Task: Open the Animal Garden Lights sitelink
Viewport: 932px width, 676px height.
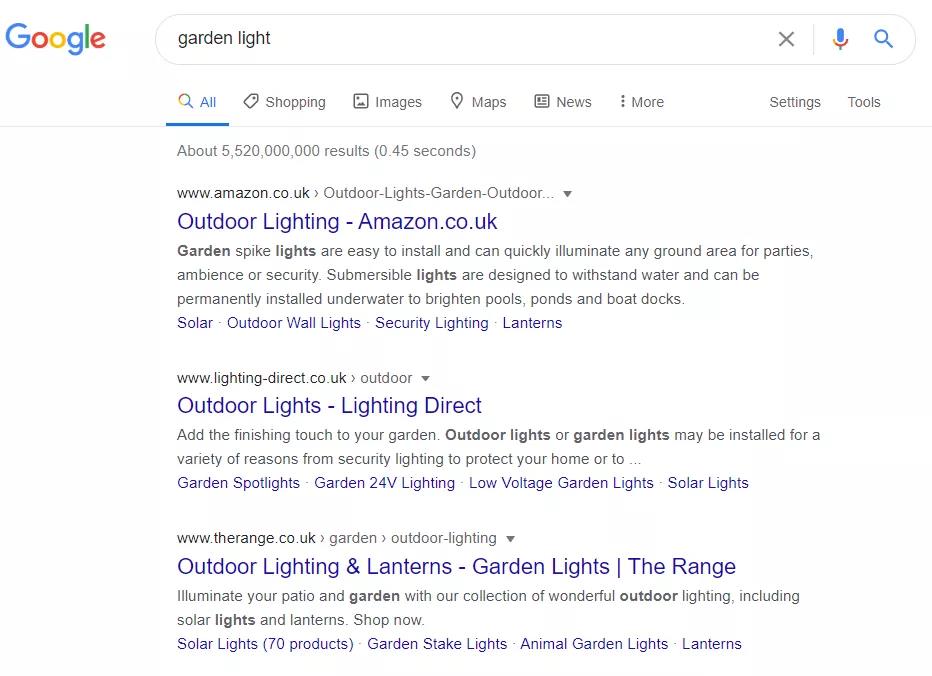Action: point(594,644)
